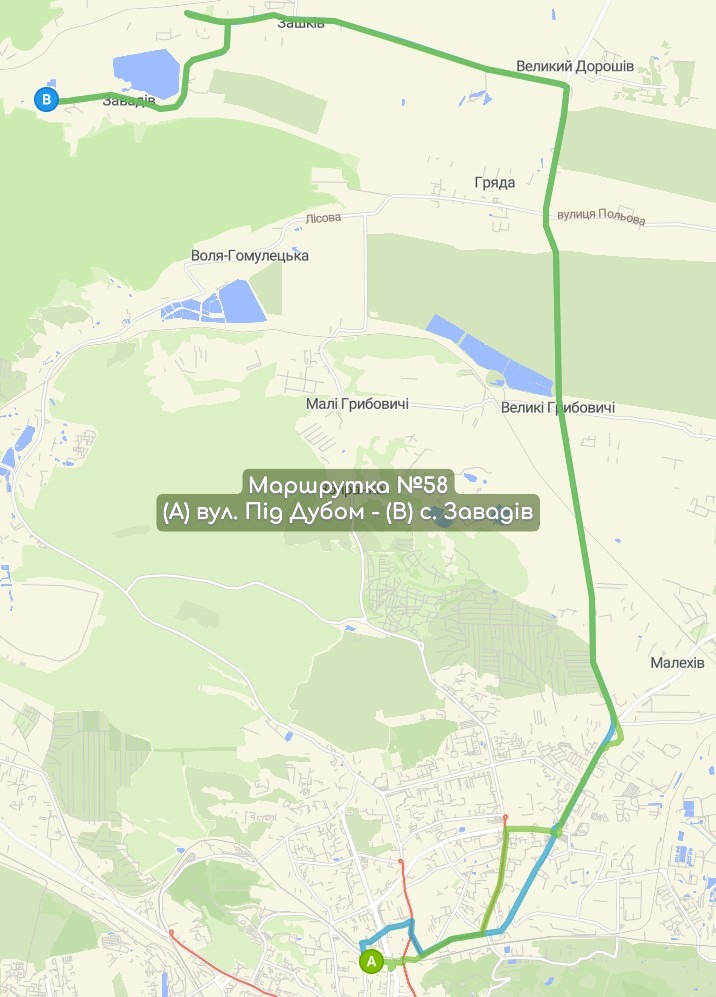Viewport: 716px width, 997px height.
Task: Click the Маршрутка №58 route title label
Action: point(348,485)
